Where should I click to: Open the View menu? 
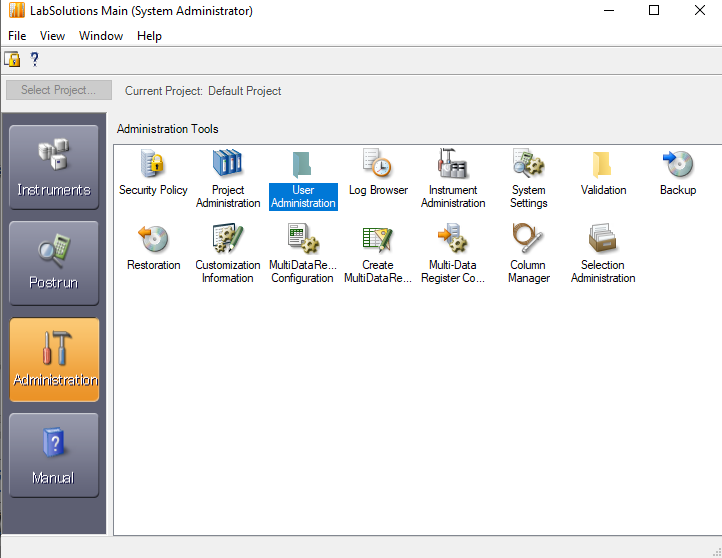point(52,36)
